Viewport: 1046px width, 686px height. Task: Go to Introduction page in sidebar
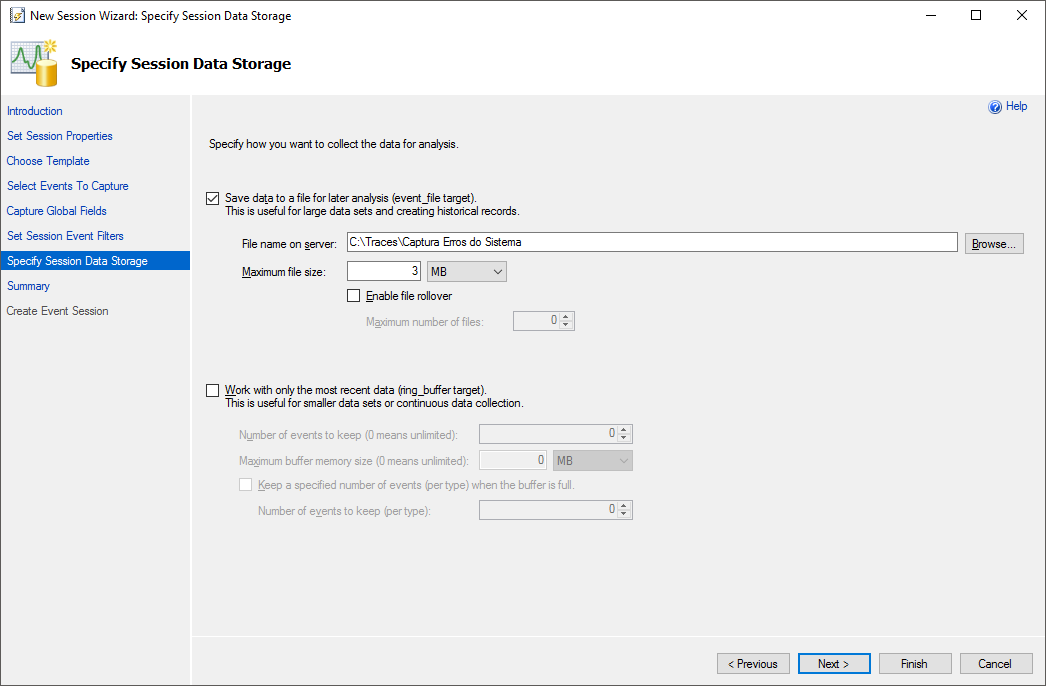(x=35, y=111)
